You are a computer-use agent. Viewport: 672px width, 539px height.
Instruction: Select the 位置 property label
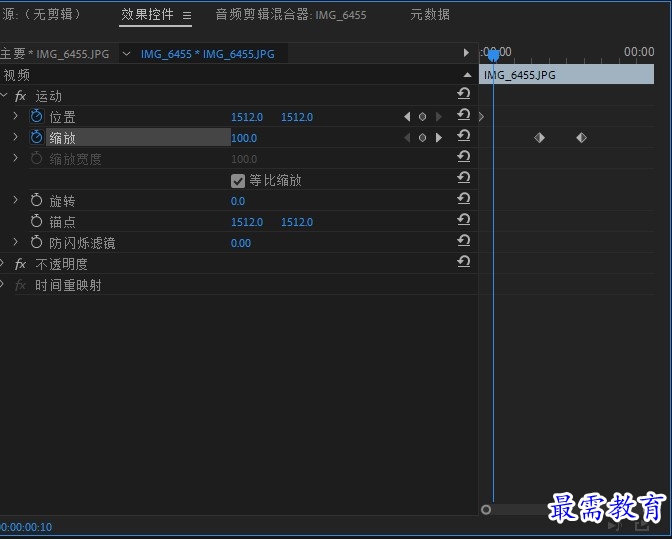click(x=62, y=117)
